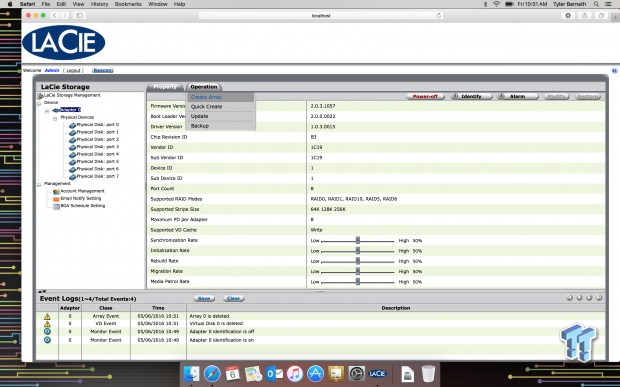Go to last event log page
This screenshot has height=387, width=620.
(x=599, y=298)
